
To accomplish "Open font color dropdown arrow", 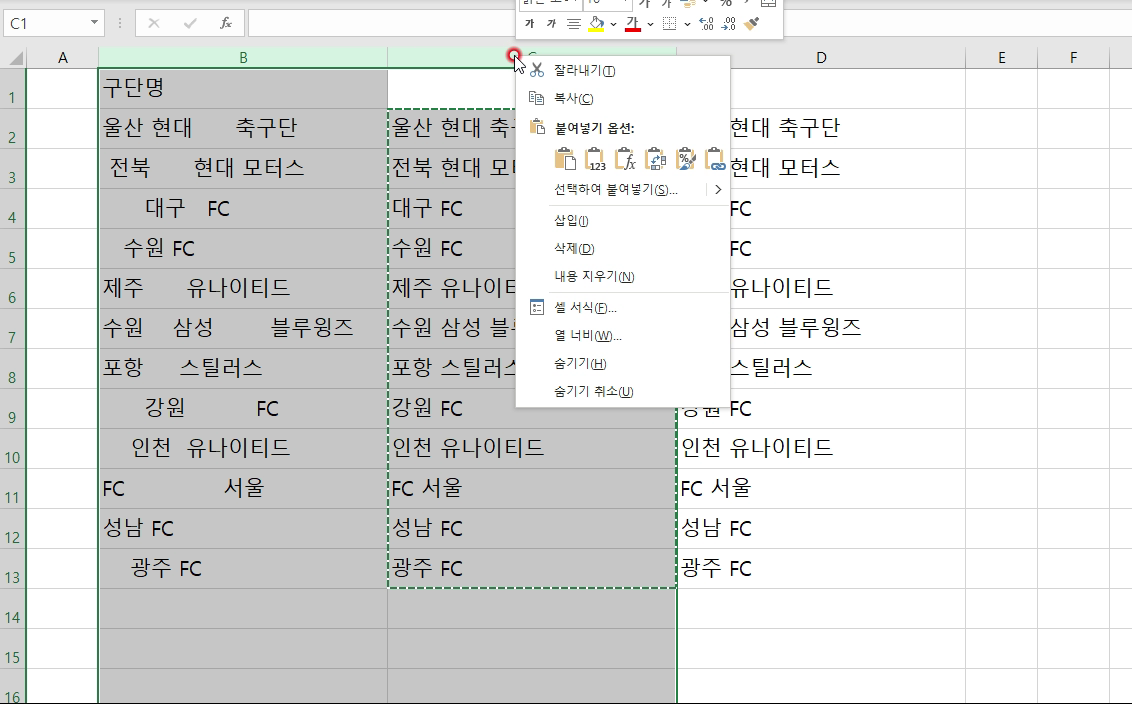I will (650, 25).
